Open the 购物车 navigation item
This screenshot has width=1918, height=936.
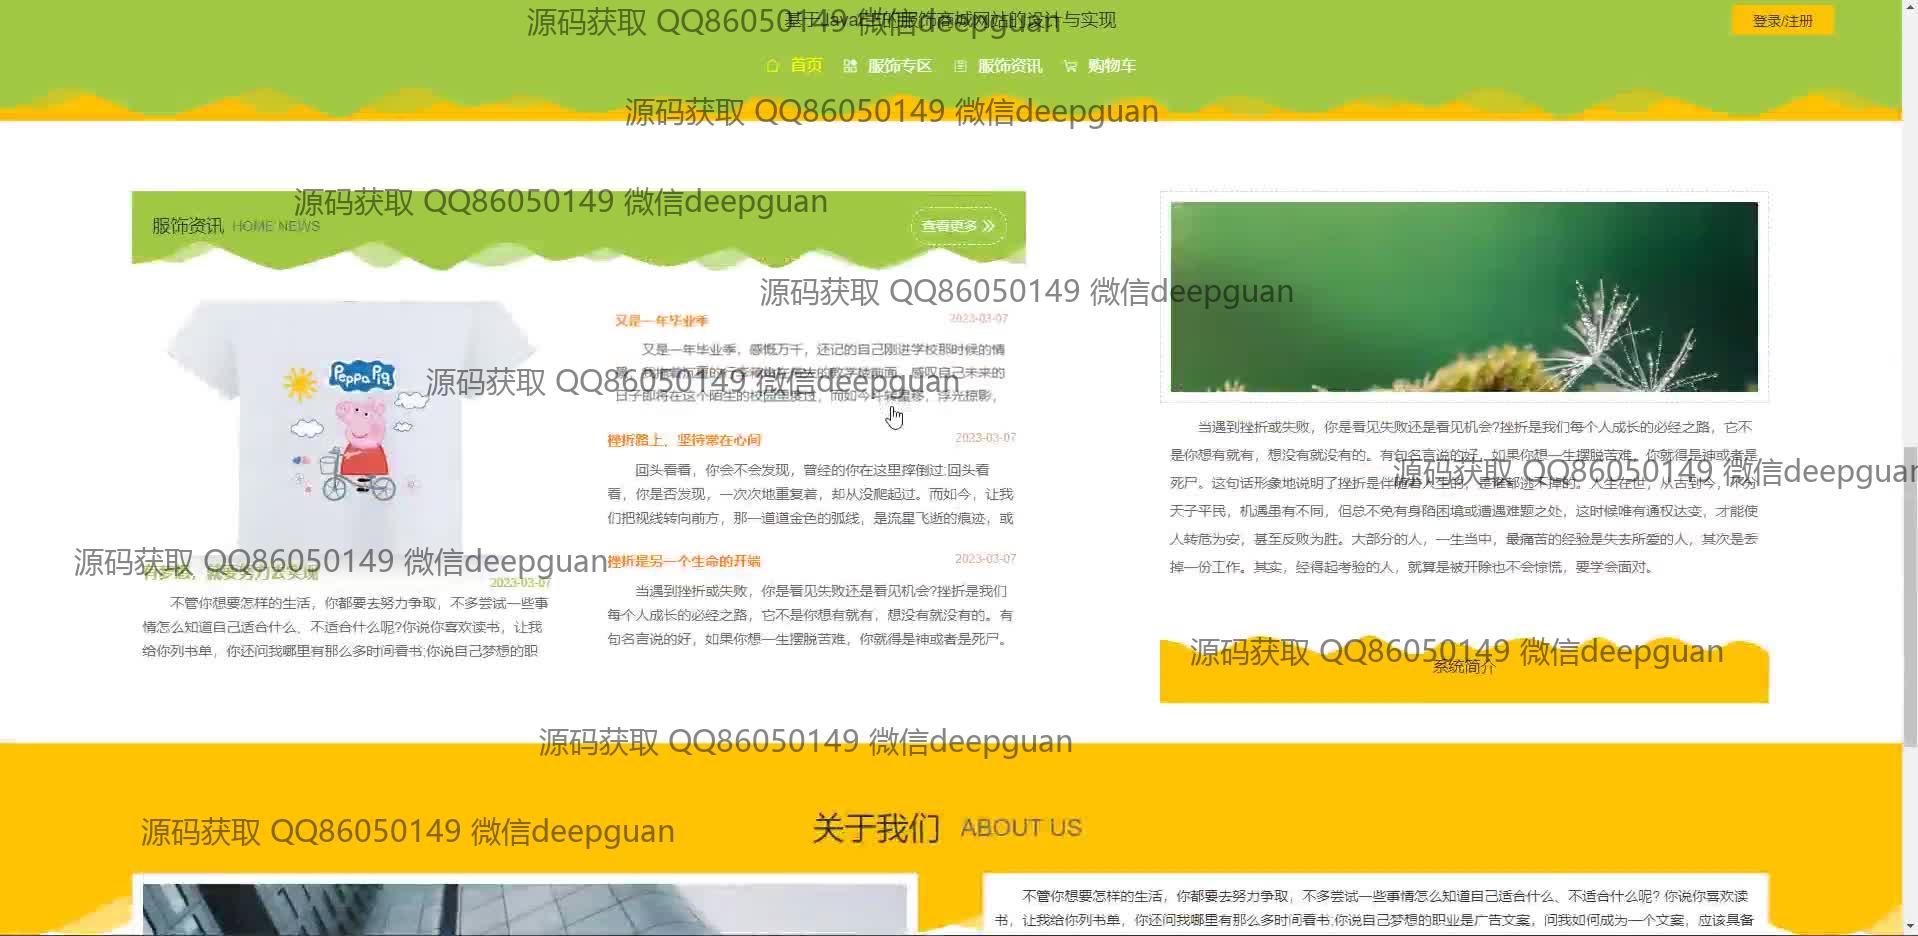pos(1111,66)
